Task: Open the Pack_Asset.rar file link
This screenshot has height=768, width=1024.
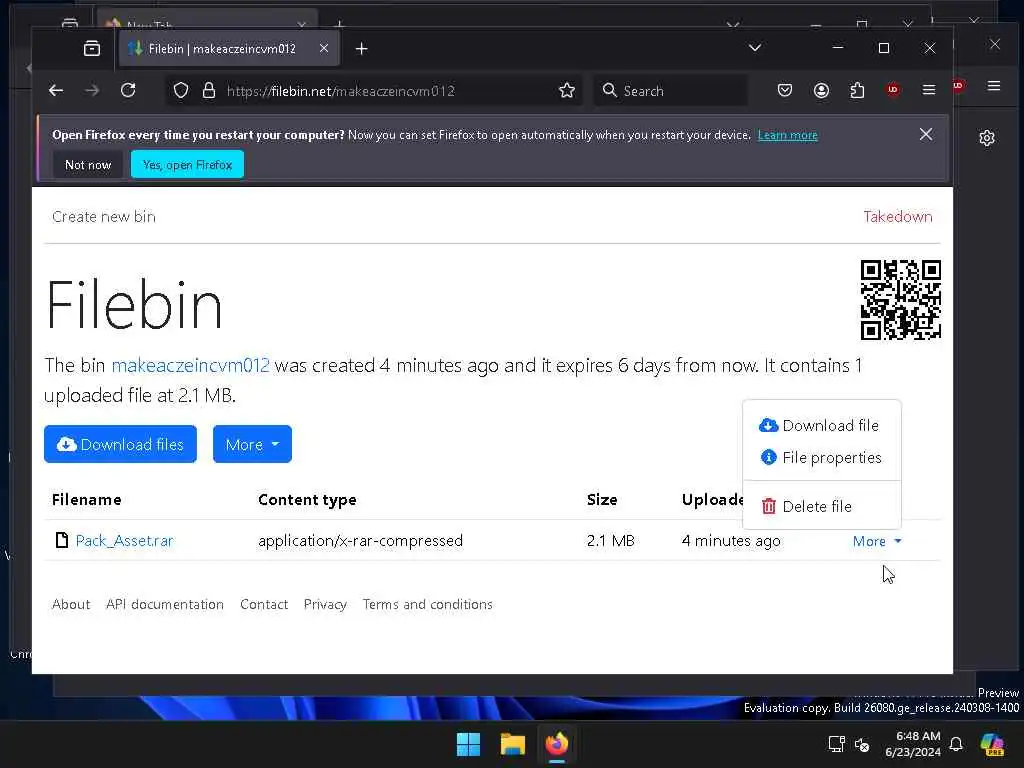Action: pyautogui.click(x=125, y=541)
